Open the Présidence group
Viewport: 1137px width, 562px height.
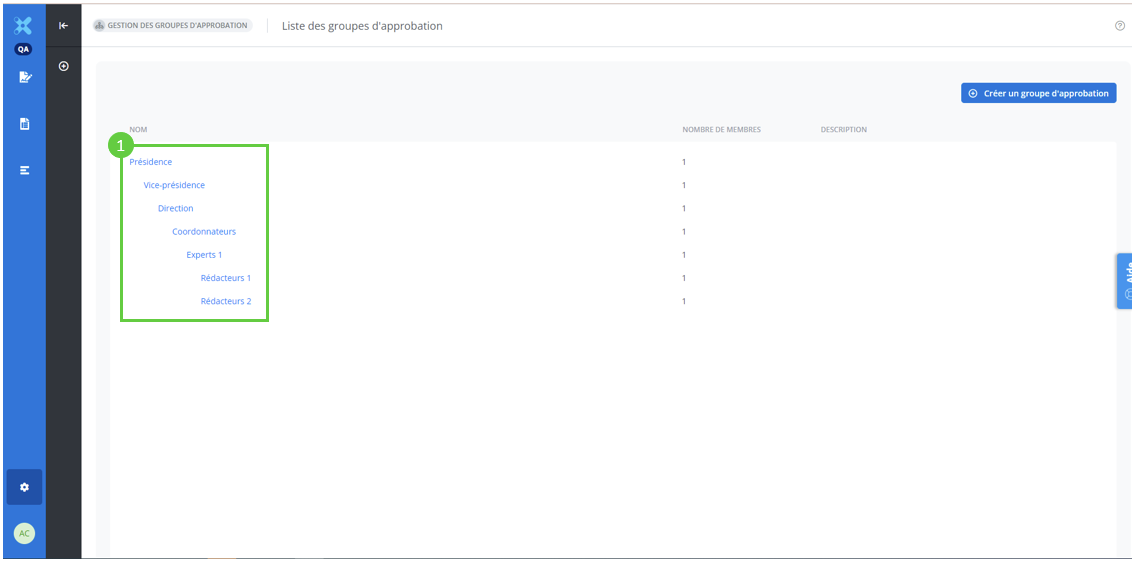pyautogui.click(x=150, y=162)
